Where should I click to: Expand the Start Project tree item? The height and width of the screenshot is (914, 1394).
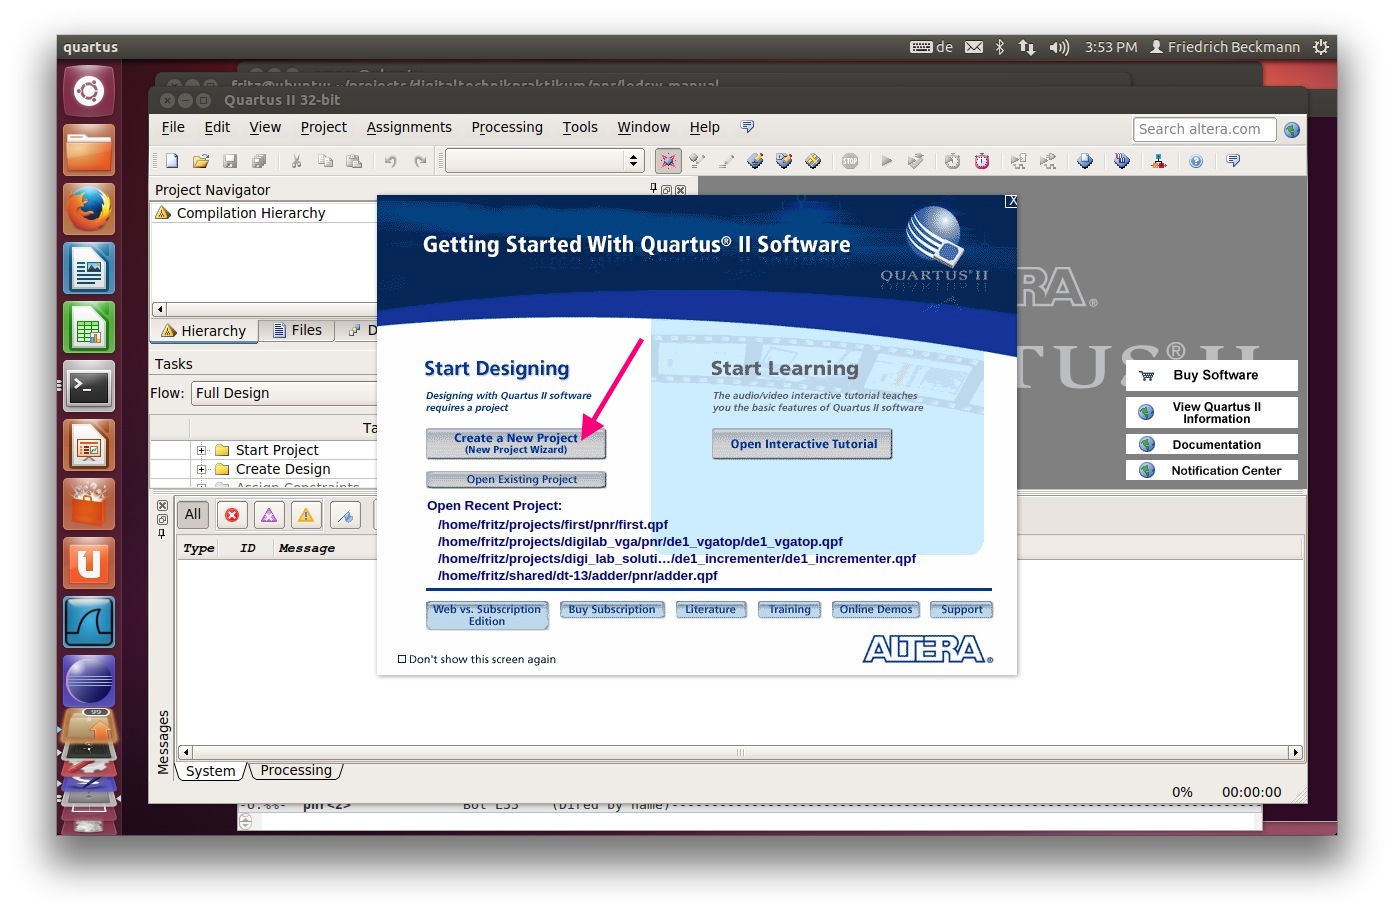201,450
